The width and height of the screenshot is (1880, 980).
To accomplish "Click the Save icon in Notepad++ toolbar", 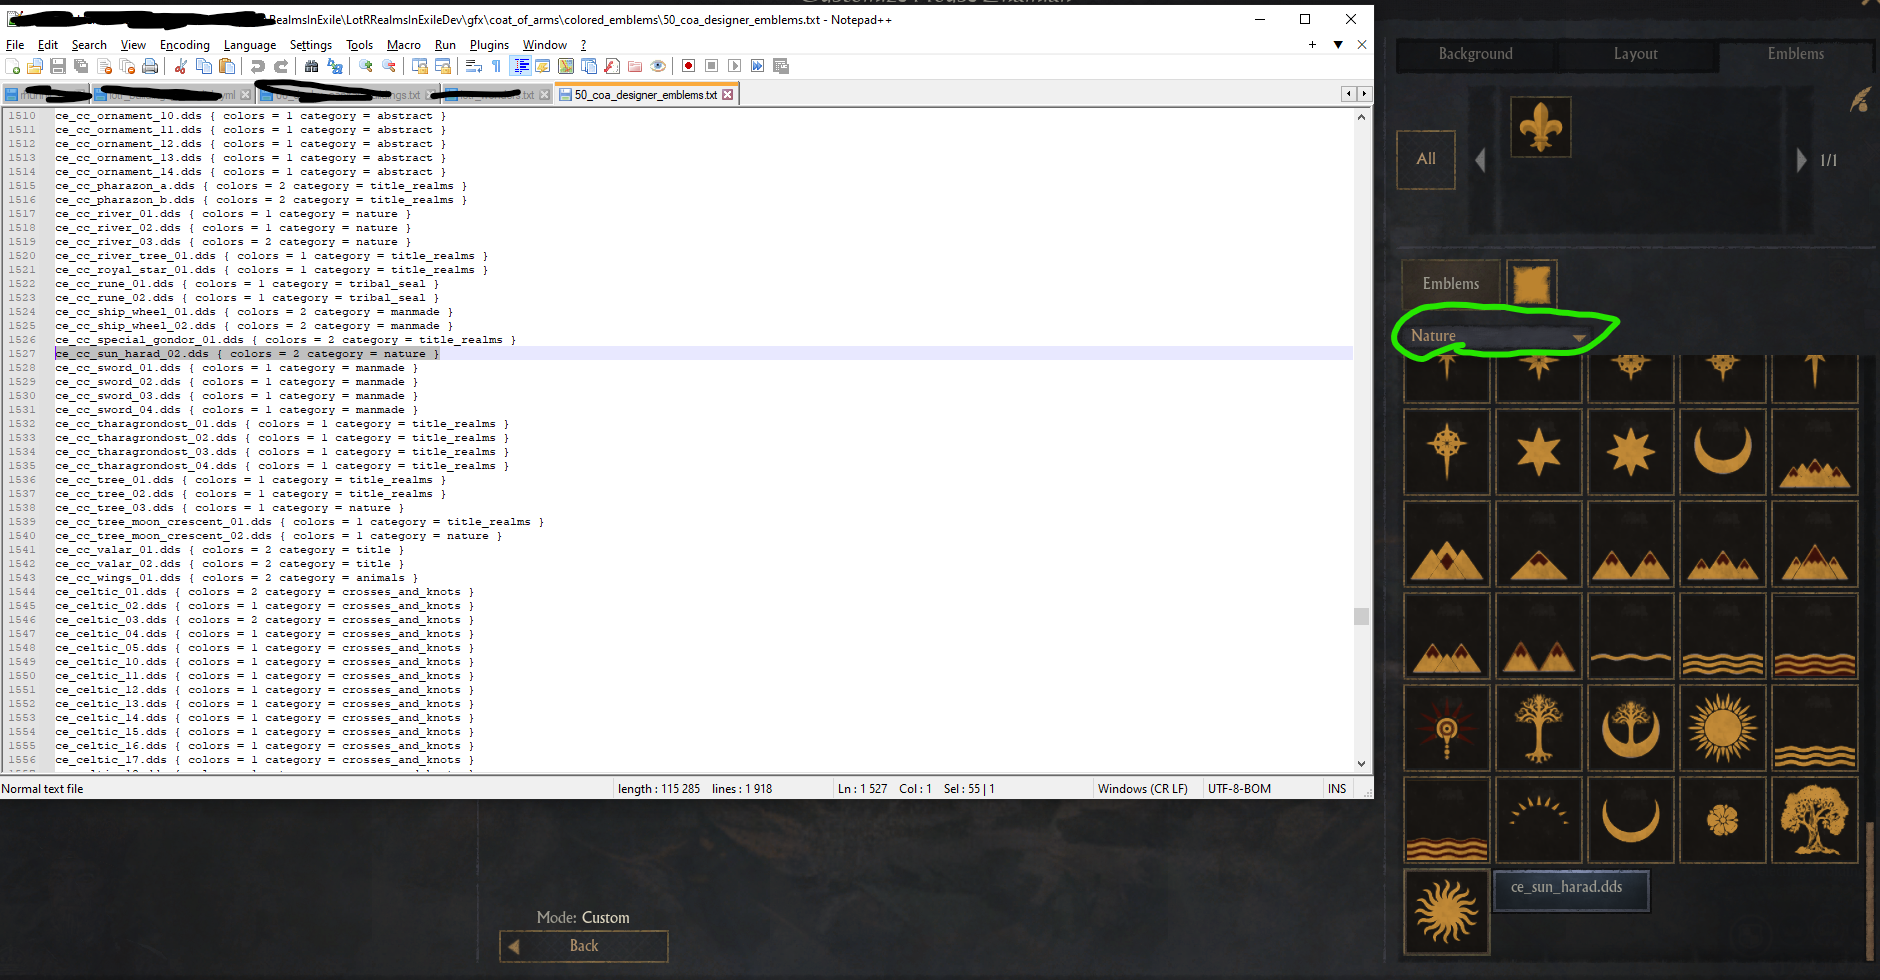I will pos(58,66).
